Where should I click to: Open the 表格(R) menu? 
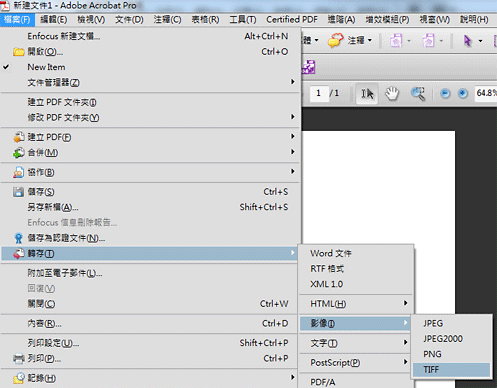pyautogui.click(x=205, y=20)
